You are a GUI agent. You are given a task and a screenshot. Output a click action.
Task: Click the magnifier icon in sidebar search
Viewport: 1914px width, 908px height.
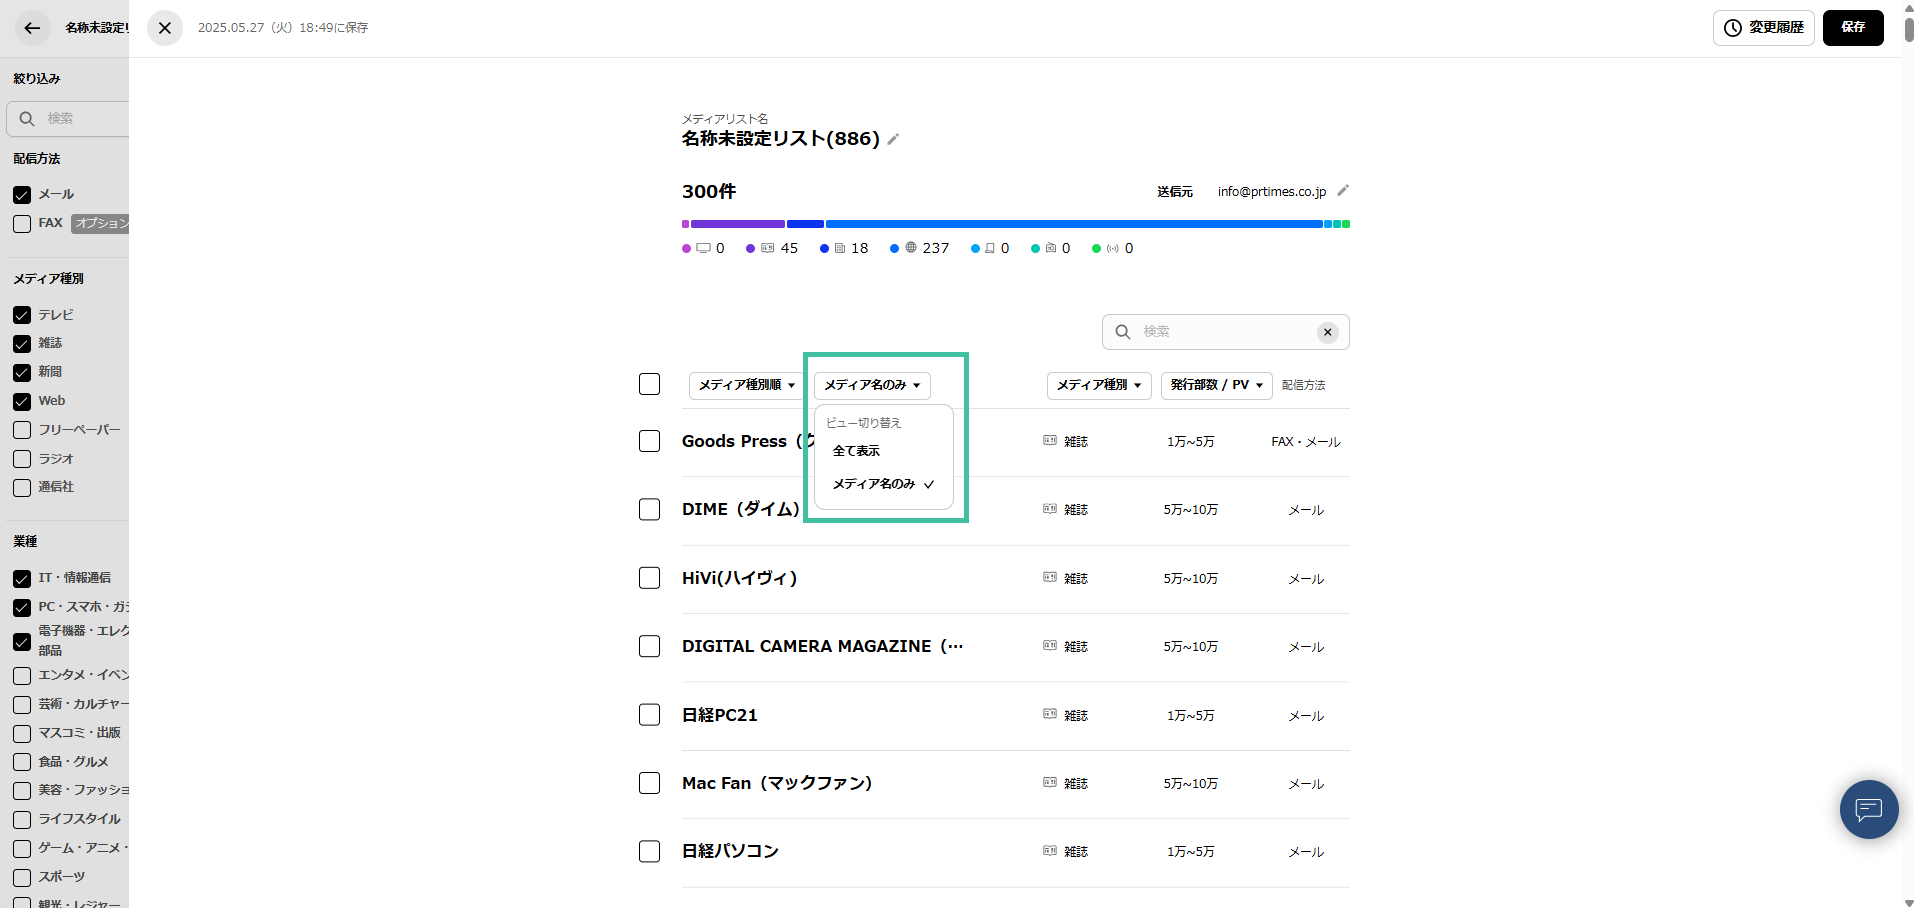(27, 119)
